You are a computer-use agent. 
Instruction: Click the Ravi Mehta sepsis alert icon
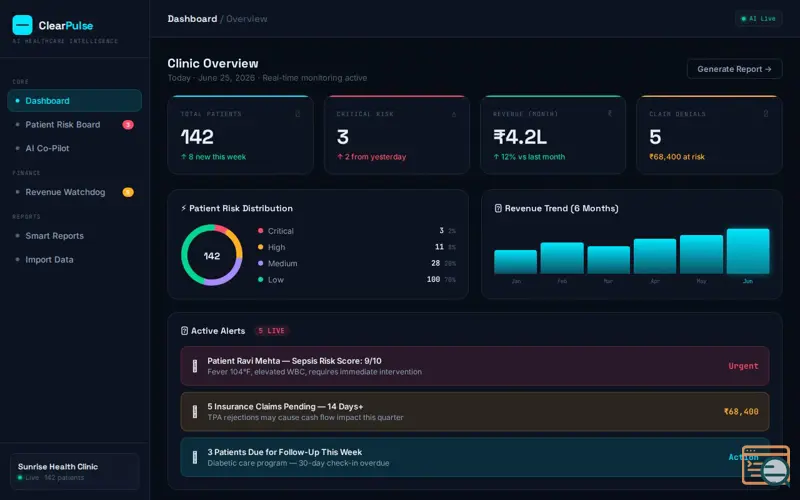click(x=194, y=366)
